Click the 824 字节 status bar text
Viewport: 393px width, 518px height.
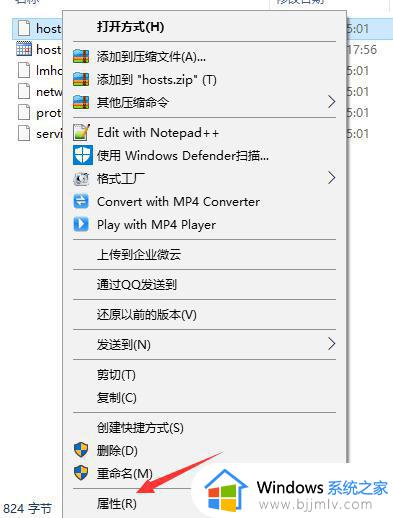27,508
